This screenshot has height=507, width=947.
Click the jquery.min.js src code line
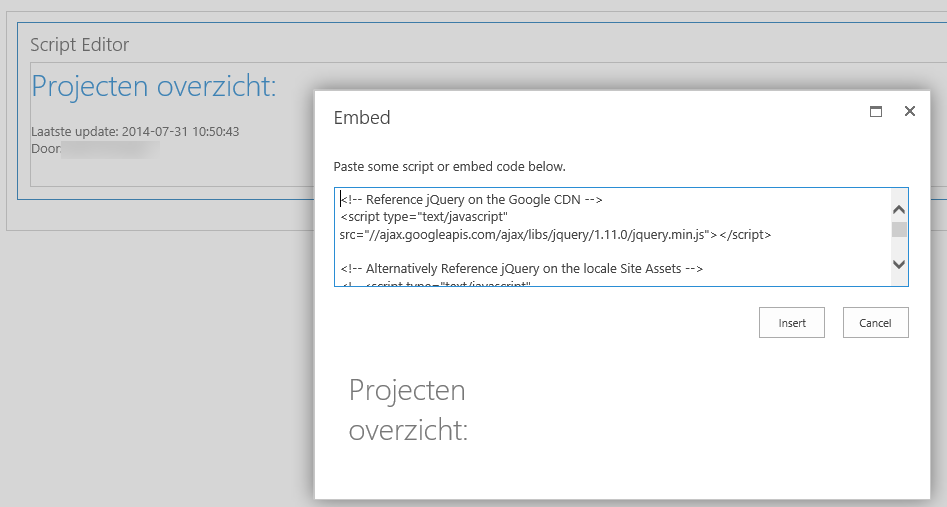point(555,234)
